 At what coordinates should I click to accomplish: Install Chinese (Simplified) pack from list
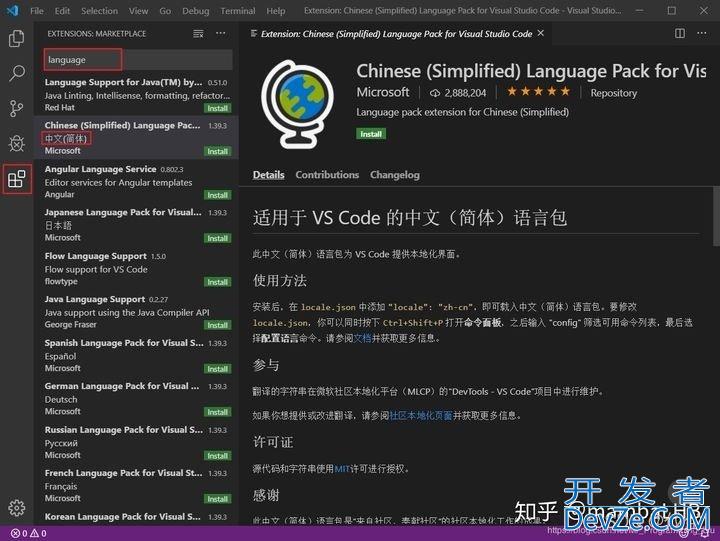pos(217,152)
